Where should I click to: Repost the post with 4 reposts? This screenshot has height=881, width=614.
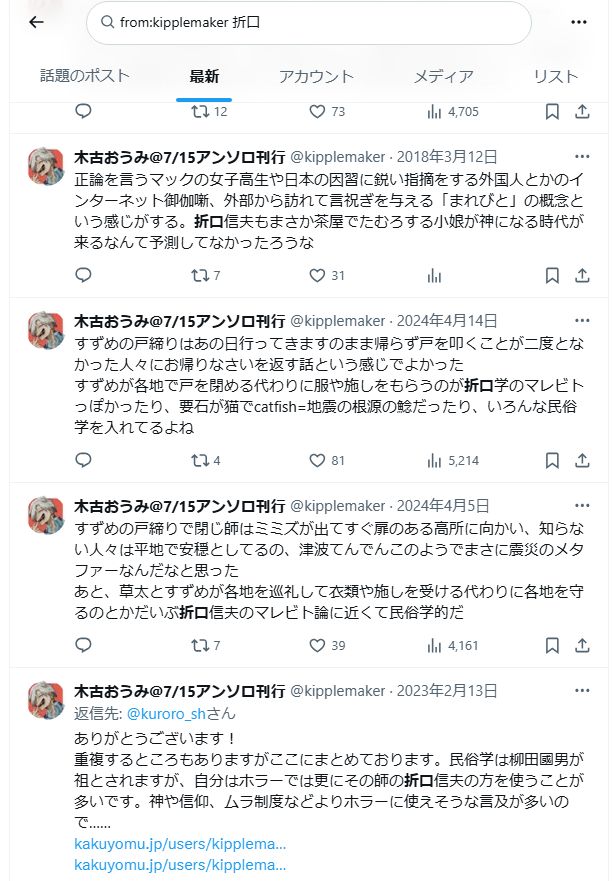tap(200, 460)
